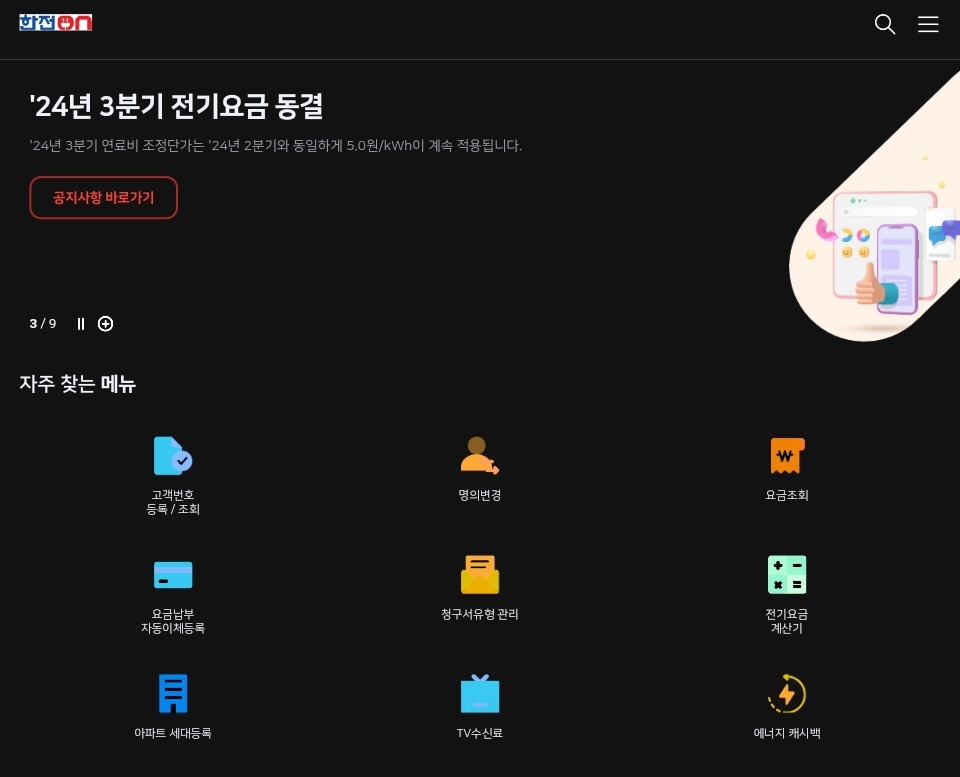Click the '24년 3분기 전기요금 동결 headline
The width and height of the screenshot is (960, 777).
coord(176,106)
